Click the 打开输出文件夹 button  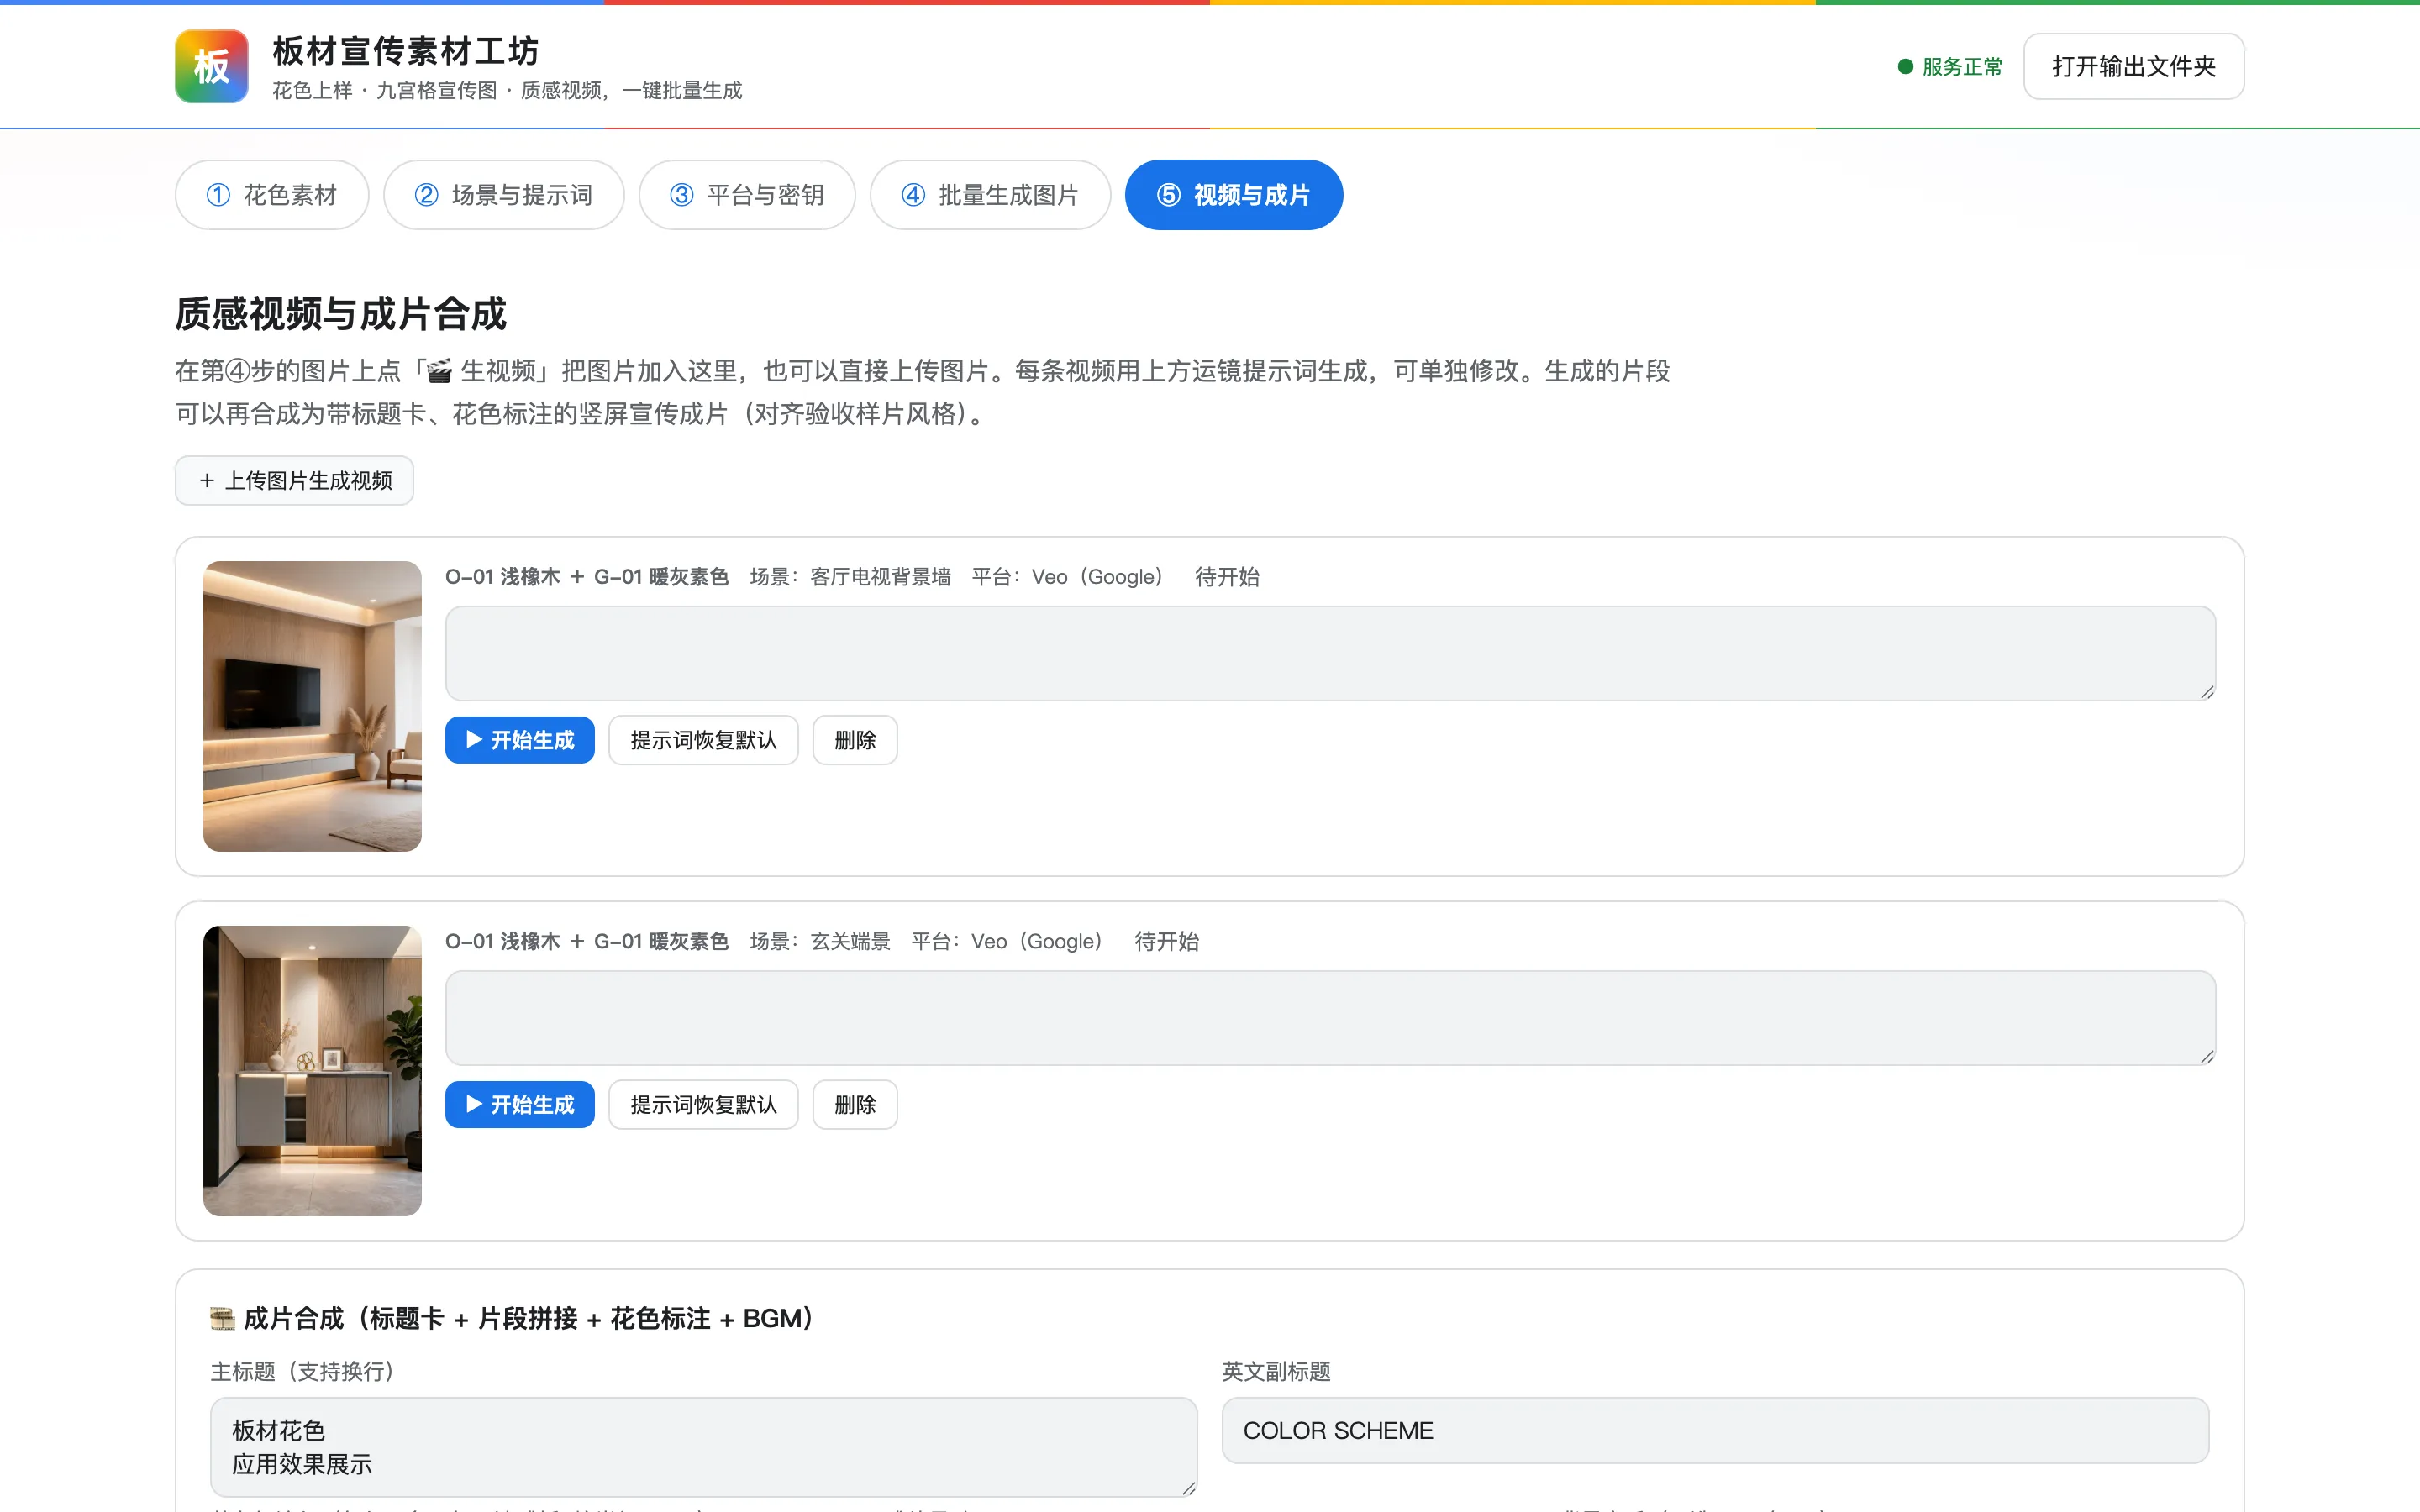2134,66
